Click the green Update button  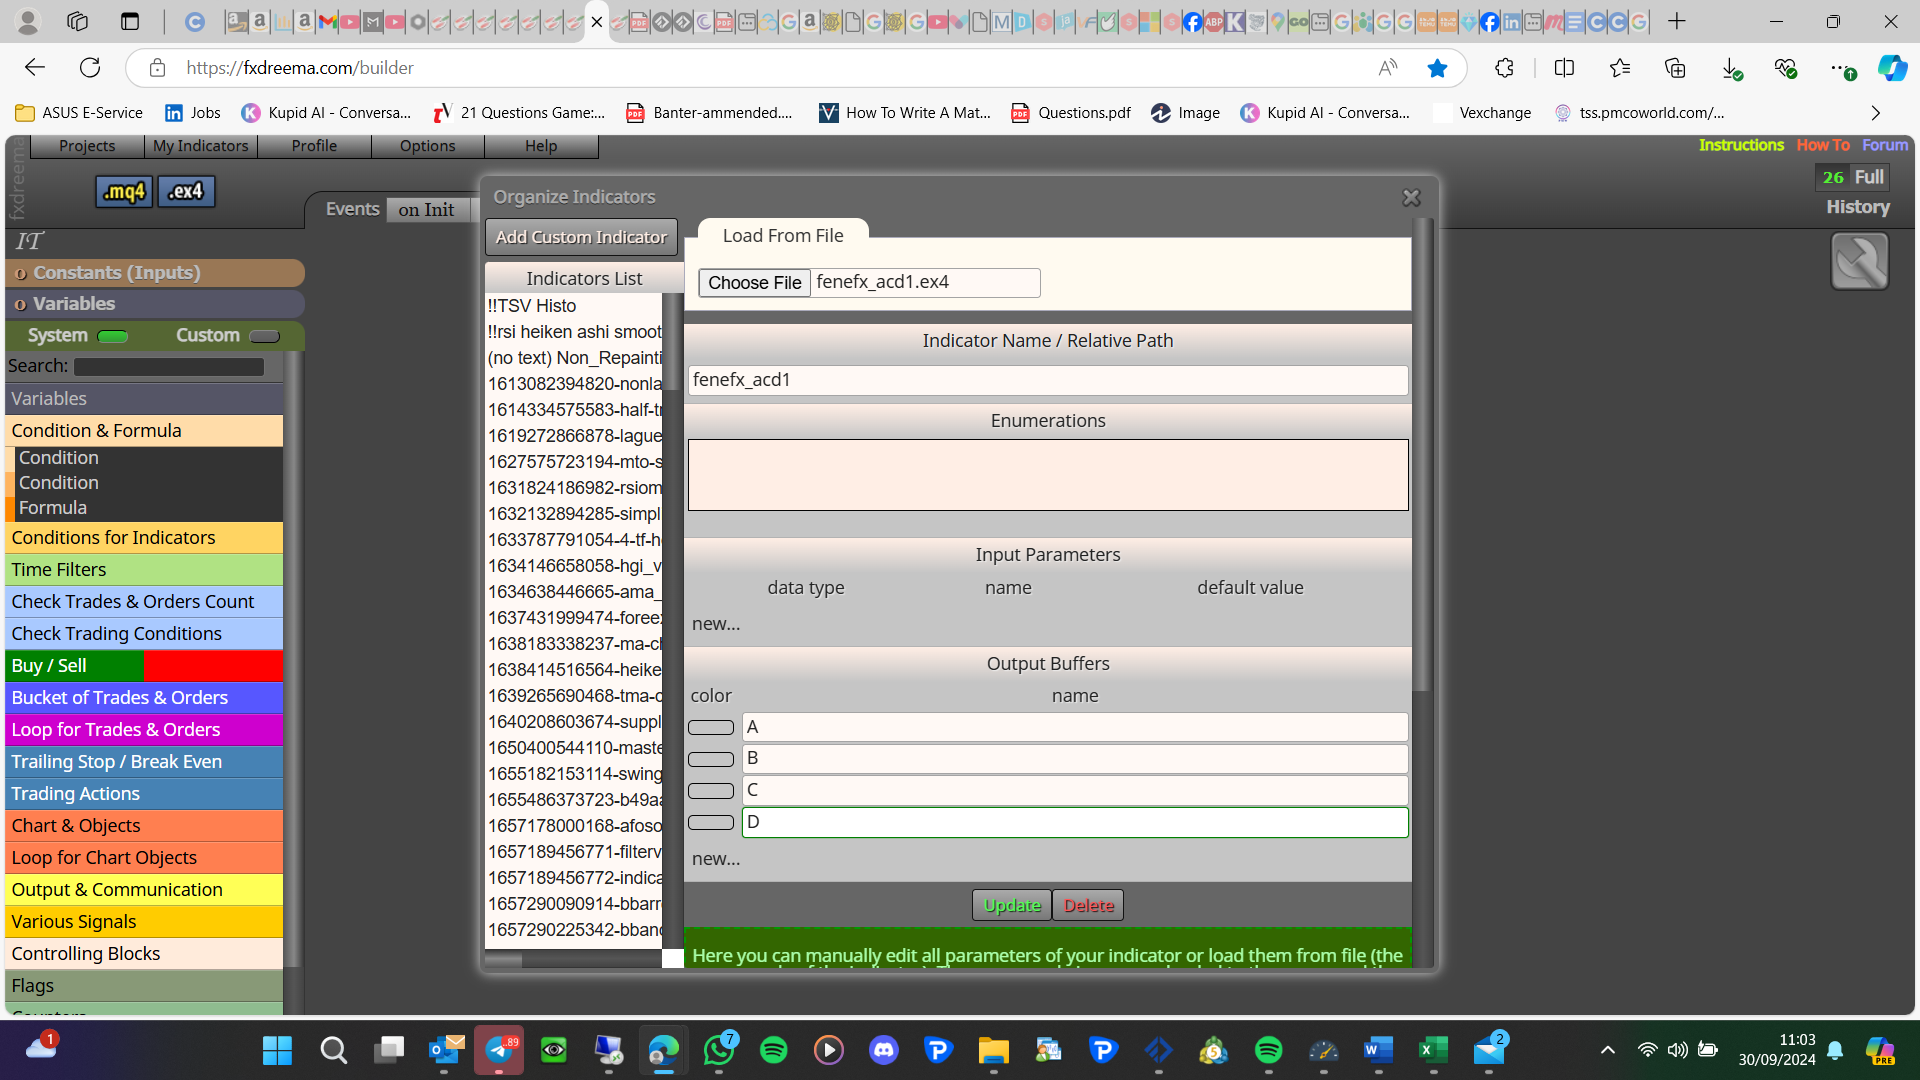[x=1012, y=905]
